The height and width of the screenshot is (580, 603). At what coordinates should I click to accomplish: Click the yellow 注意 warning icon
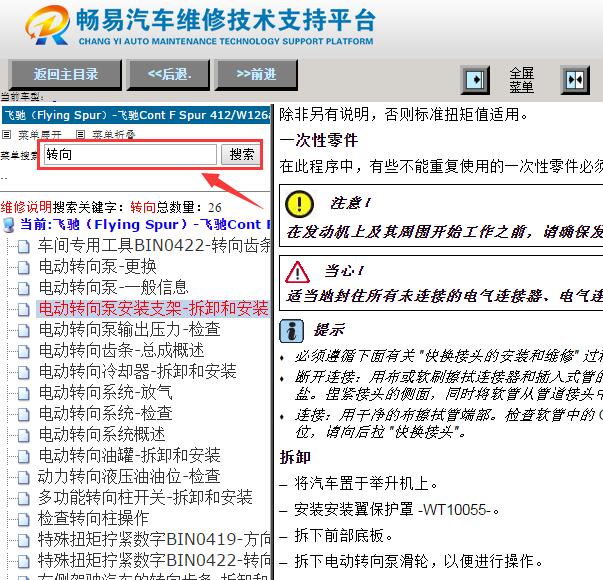pyautogui.click(x=299, y=203)
